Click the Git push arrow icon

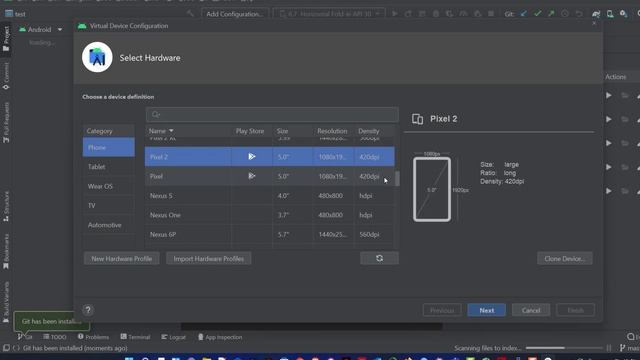(x=551, y=14)
